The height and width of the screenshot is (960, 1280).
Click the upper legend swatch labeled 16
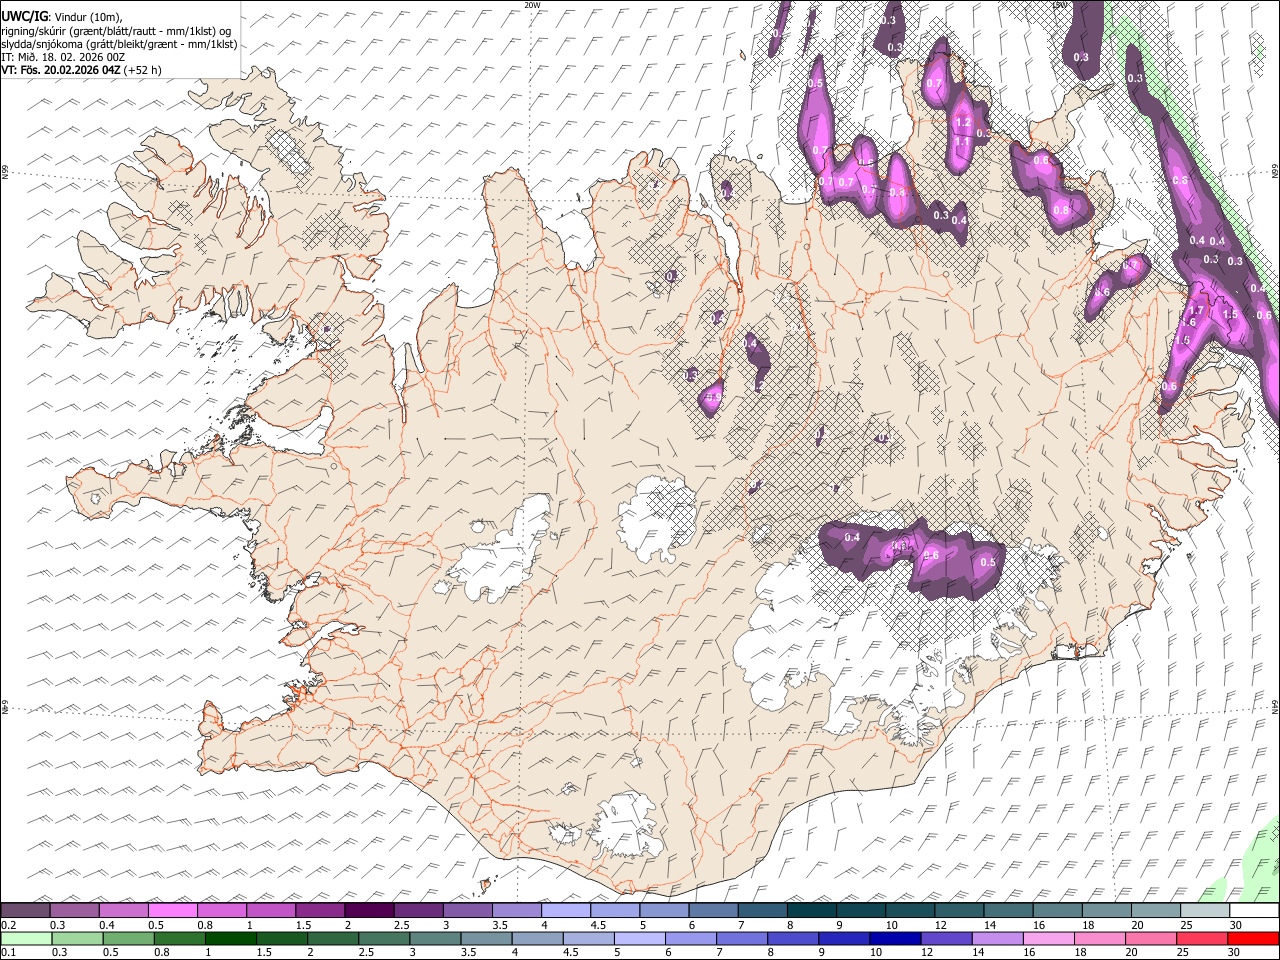coord(1056,910)
